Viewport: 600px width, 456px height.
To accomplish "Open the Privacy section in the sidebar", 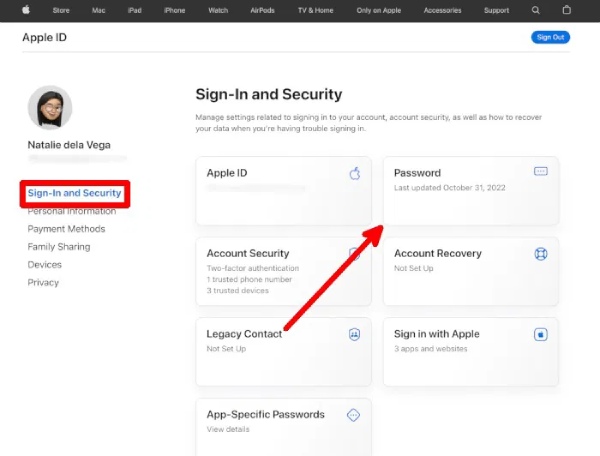I will 43,283.
